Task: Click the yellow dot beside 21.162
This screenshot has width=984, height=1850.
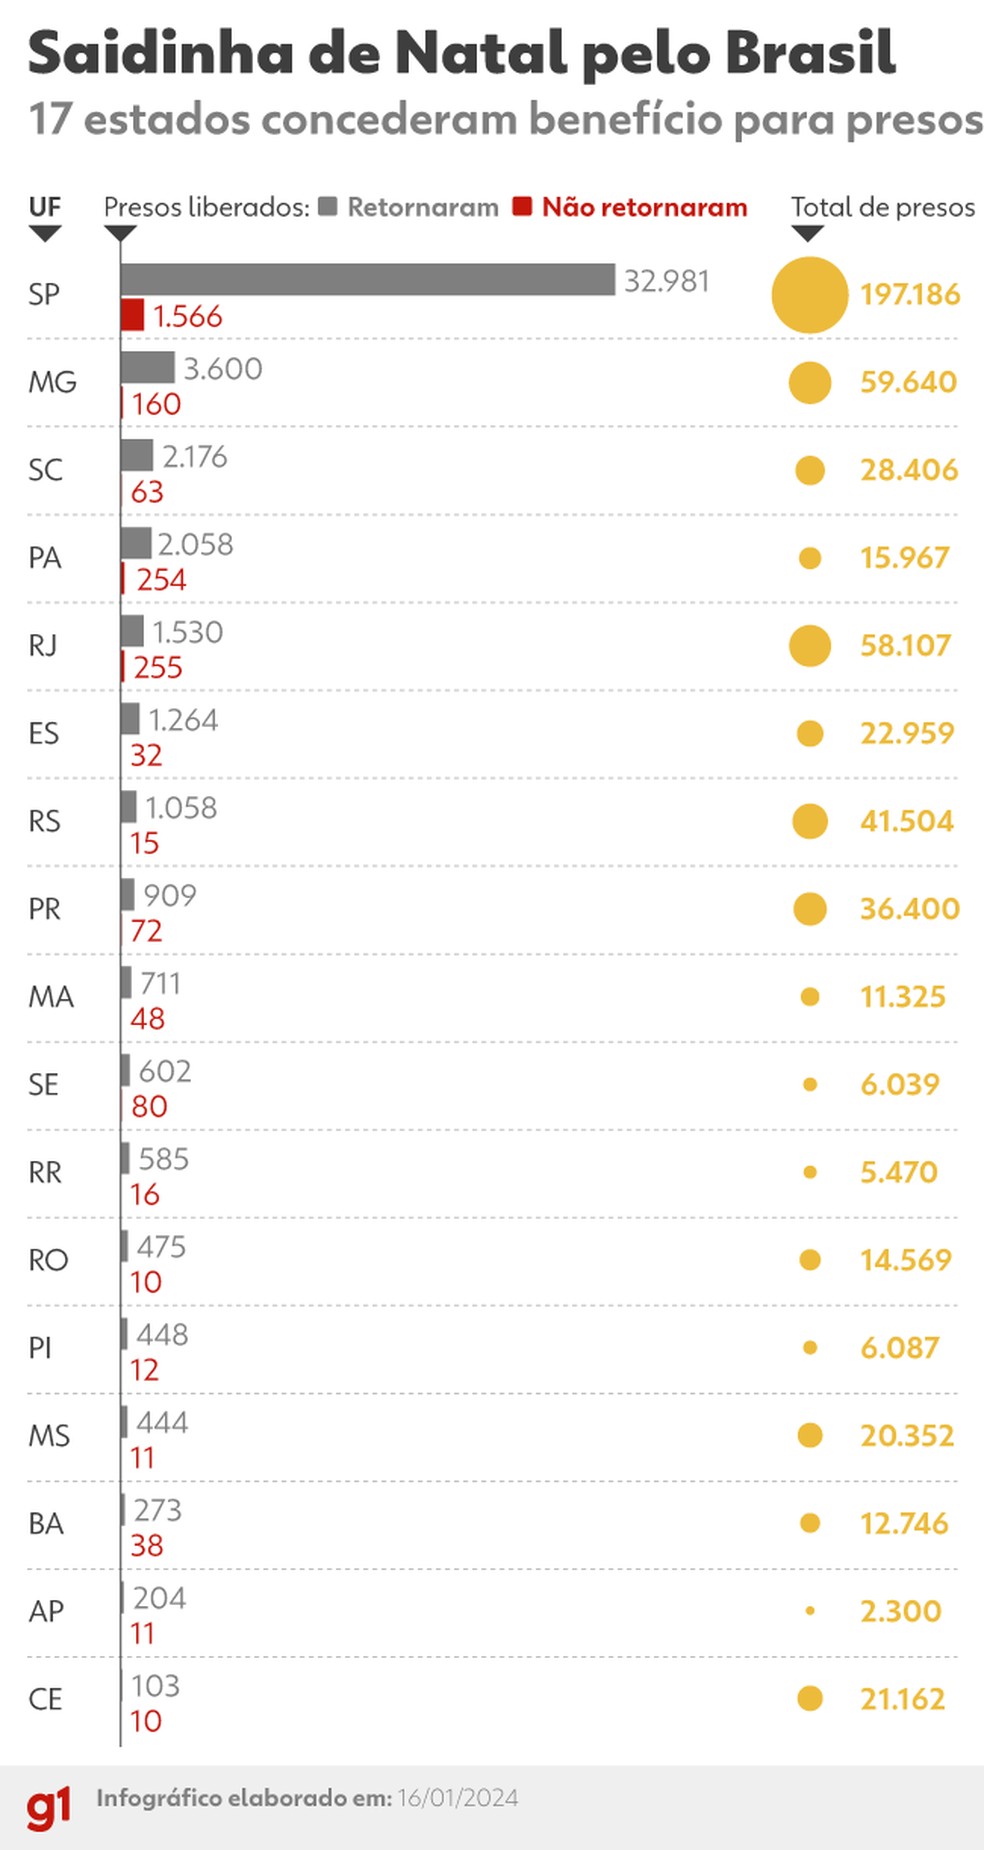Action: pyautogui.click(x=810, y=1699)
